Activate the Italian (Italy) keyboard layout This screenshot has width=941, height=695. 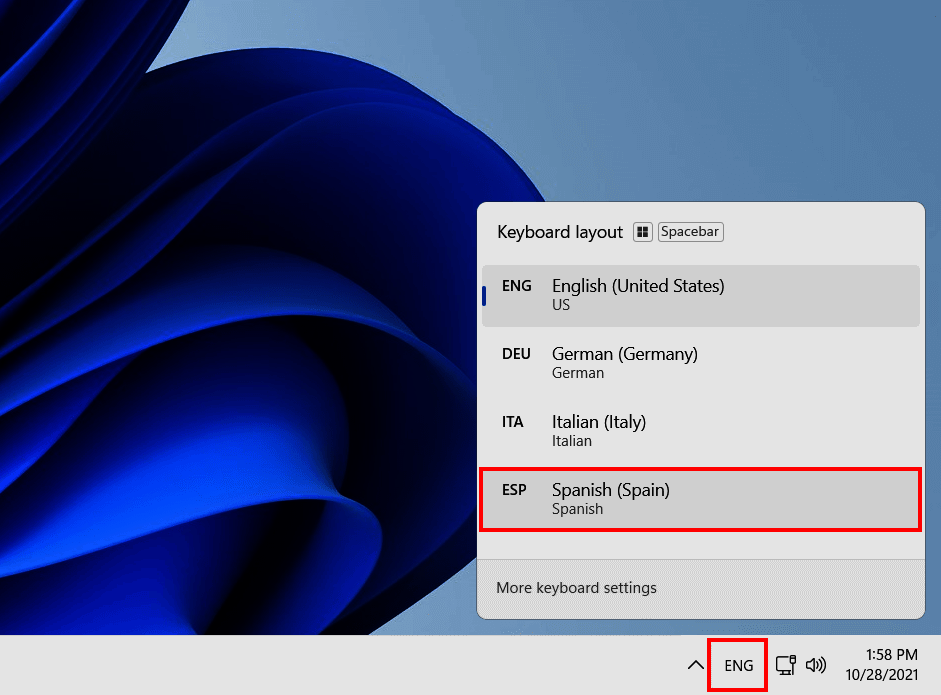[700, 430]
